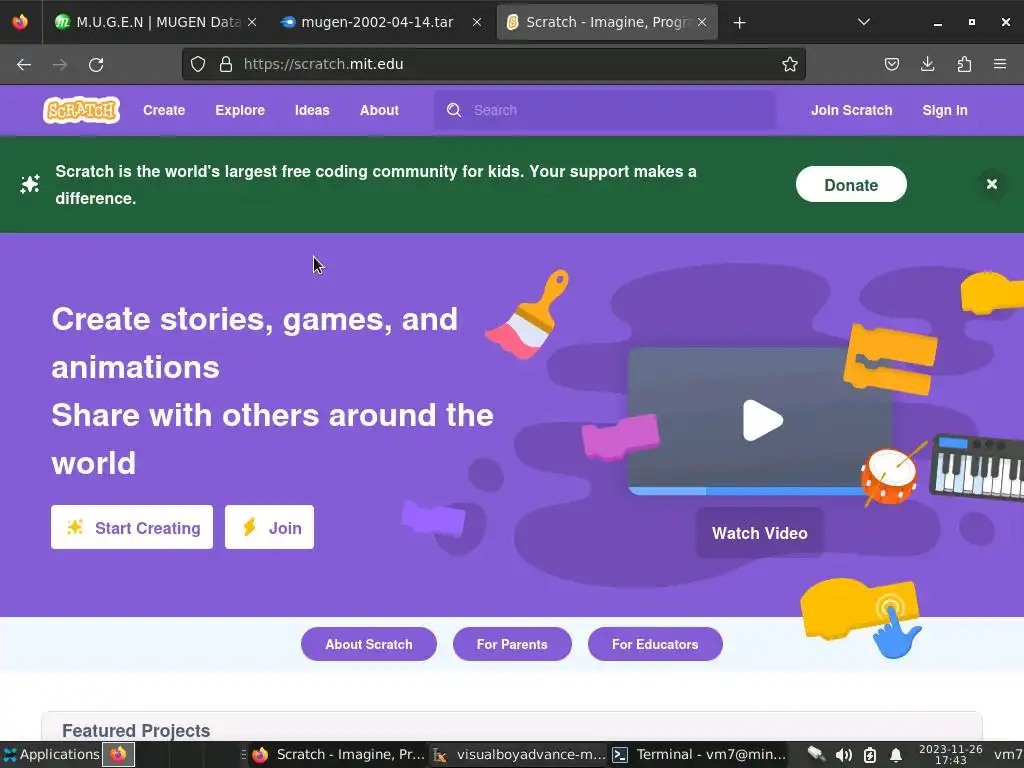Open the Firefox hamburger menu
The width and height of the screenshot is (1024, 768).
point(1000,64)
